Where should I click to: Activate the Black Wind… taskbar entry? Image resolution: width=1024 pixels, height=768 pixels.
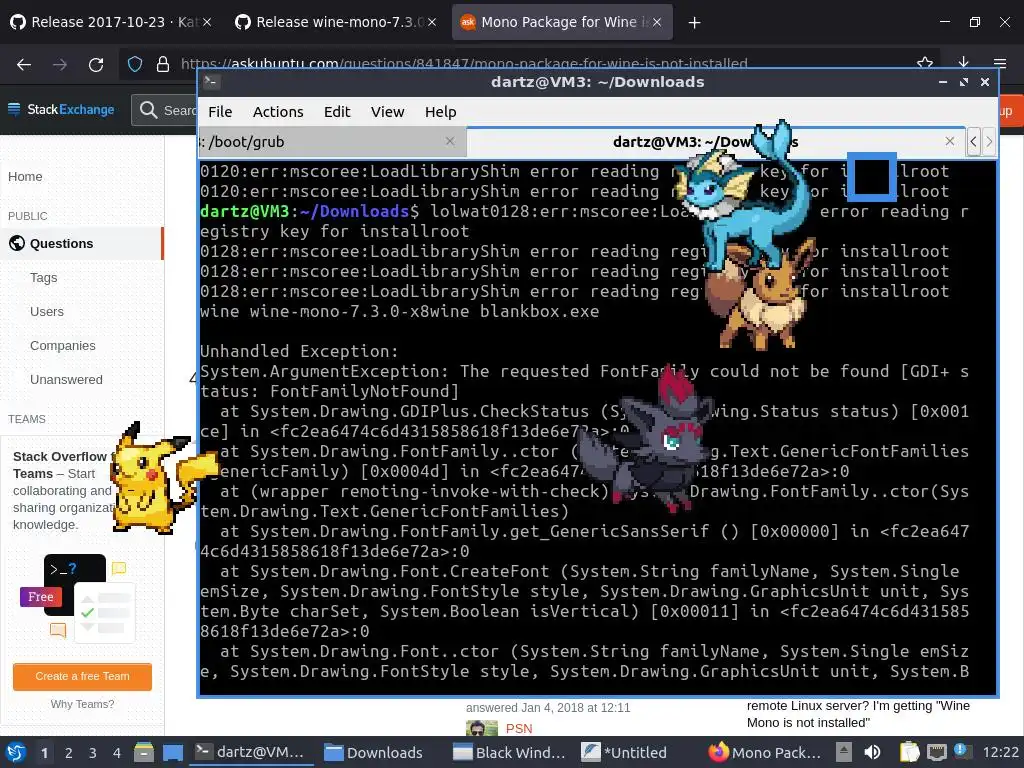pyautogui.click(x=509, y=752)
